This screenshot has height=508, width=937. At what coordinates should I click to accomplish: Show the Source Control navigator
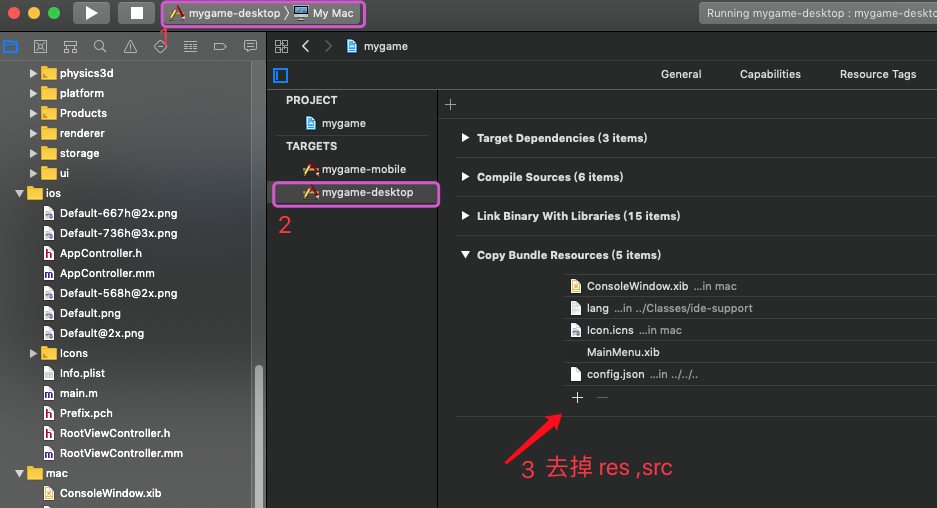point(40,47)
